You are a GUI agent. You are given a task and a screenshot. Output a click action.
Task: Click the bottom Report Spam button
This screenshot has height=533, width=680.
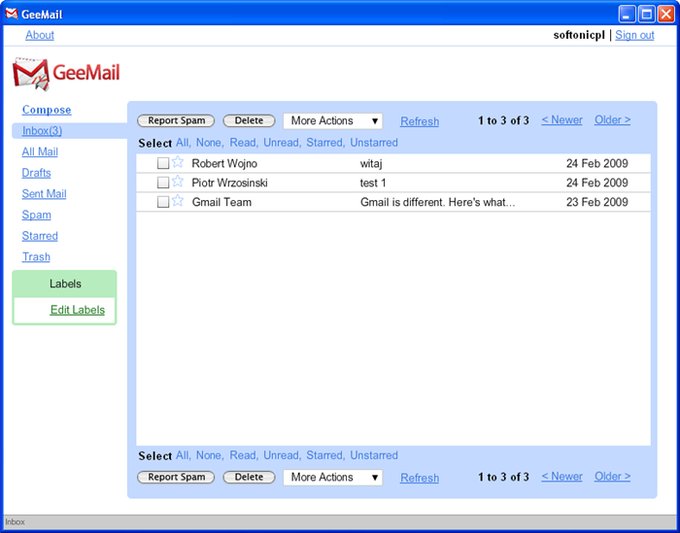click(x=176, y=477)
